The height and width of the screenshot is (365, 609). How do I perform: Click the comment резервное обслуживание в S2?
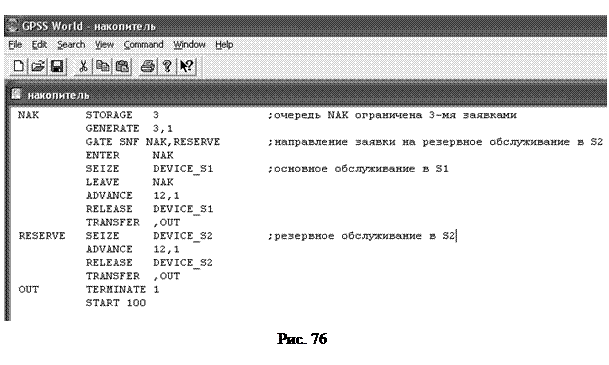point(361,236)
